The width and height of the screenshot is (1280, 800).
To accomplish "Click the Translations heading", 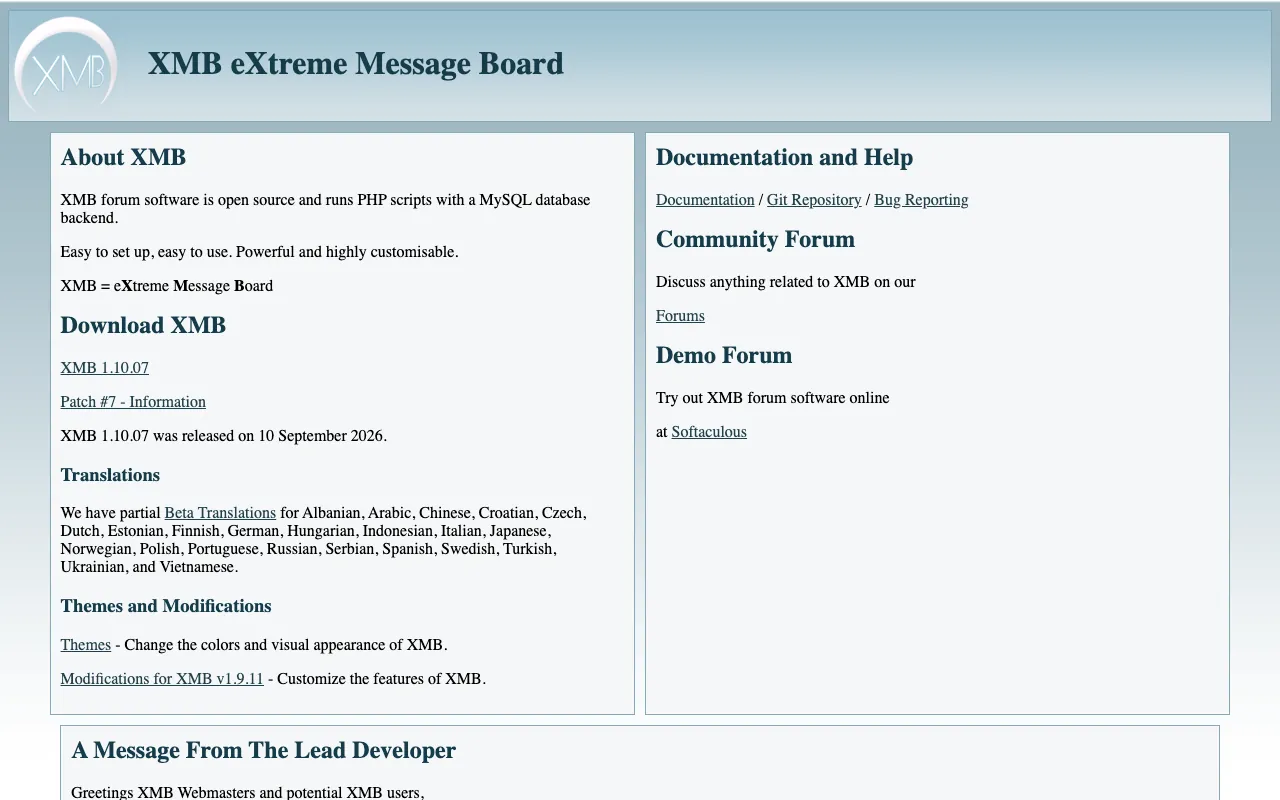I will click(110, 475).
